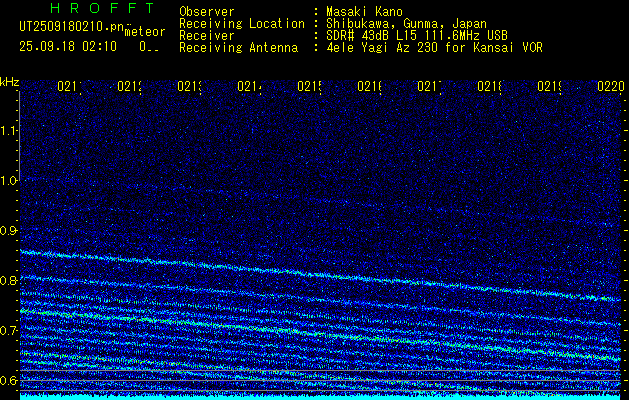This screenshot has width=629, height=400.
Task: Select the location 'Shibukawa, Gunma, Japan'
Action: [406, 24]
